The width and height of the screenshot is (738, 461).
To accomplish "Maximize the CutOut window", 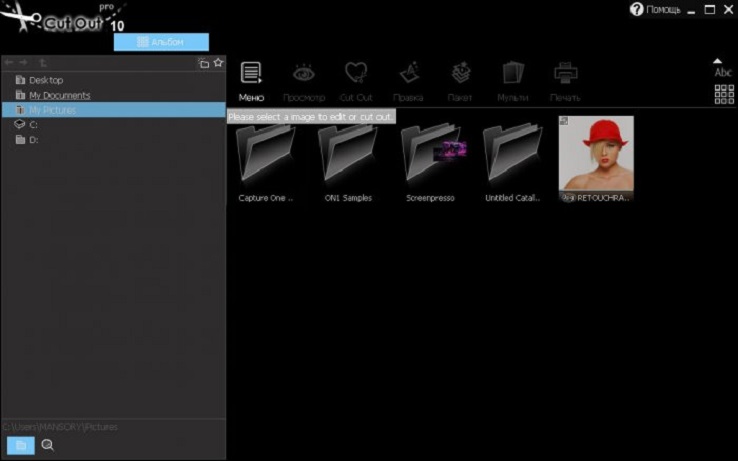I will [x=710, y=9].
